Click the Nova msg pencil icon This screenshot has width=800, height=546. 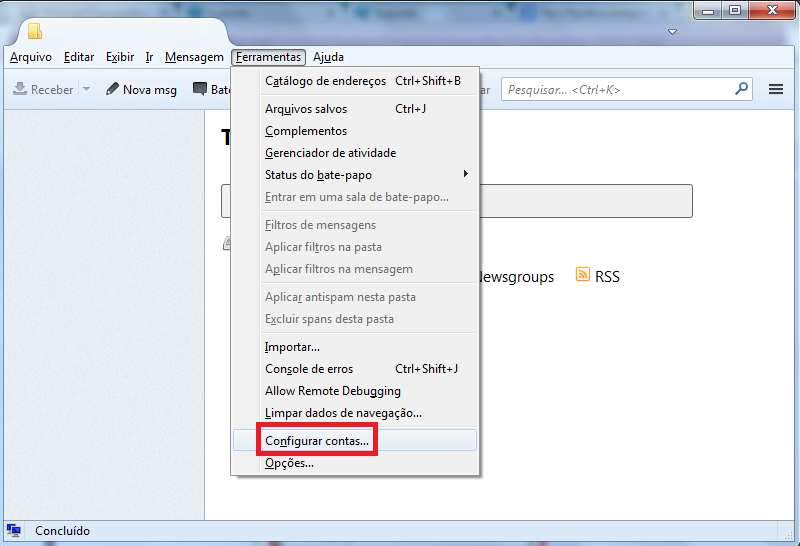[x=113, y=90]
